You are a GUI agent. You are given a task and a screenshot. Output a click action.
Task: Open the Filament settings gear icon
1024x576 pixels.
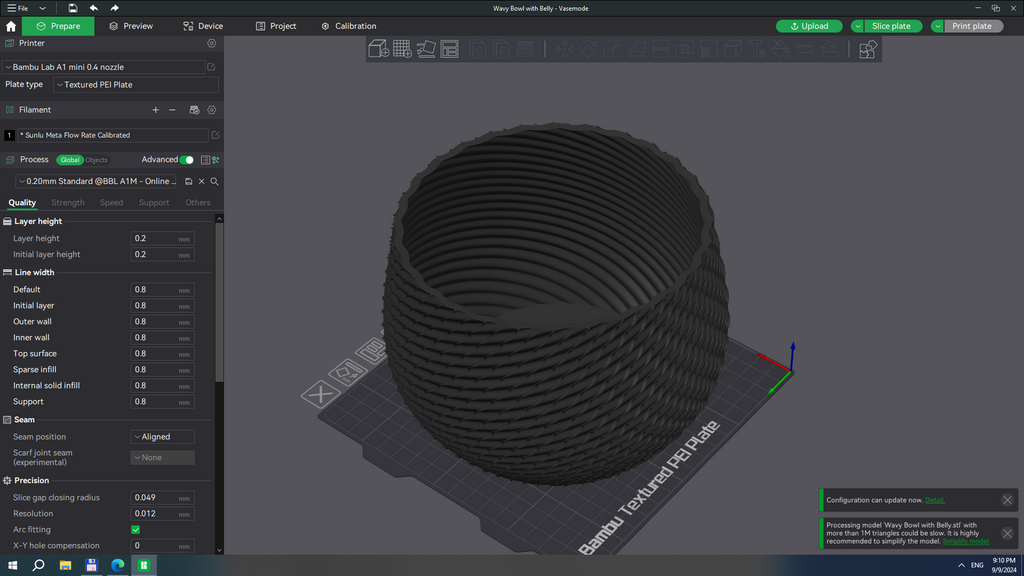(x=212, y=110)
